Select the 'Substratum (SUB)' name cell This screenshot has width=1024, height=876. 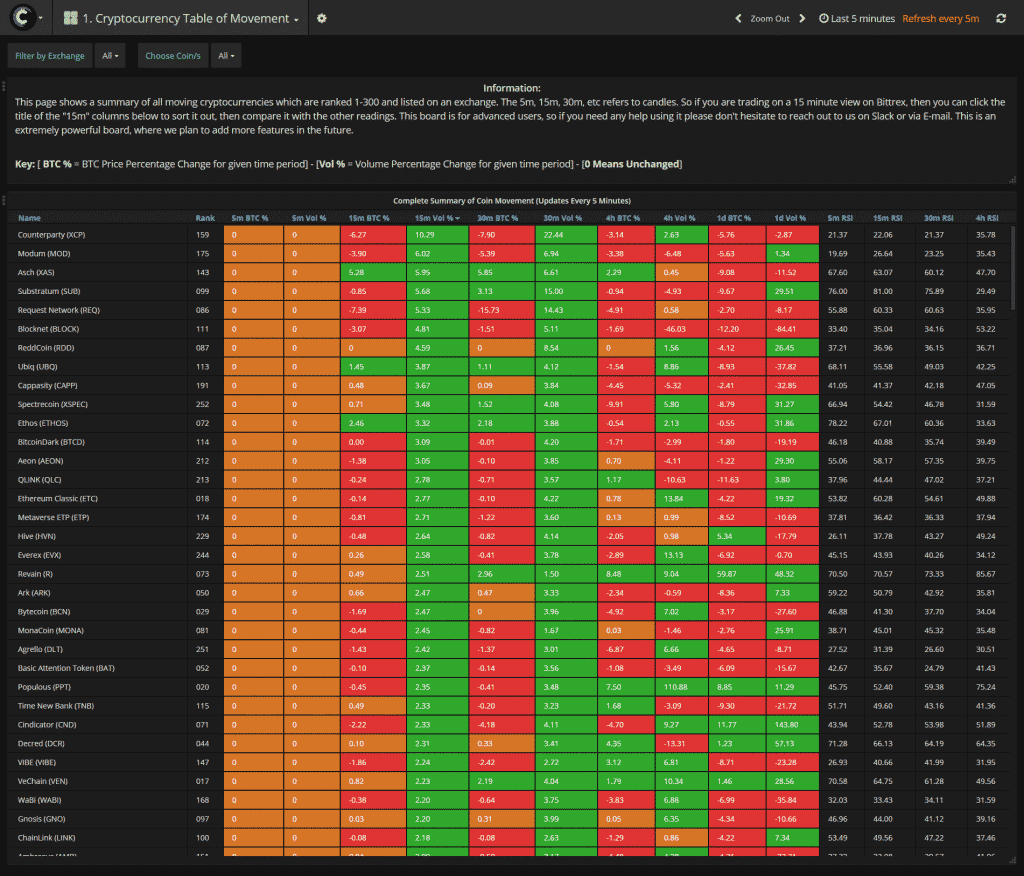pos(98,291)
